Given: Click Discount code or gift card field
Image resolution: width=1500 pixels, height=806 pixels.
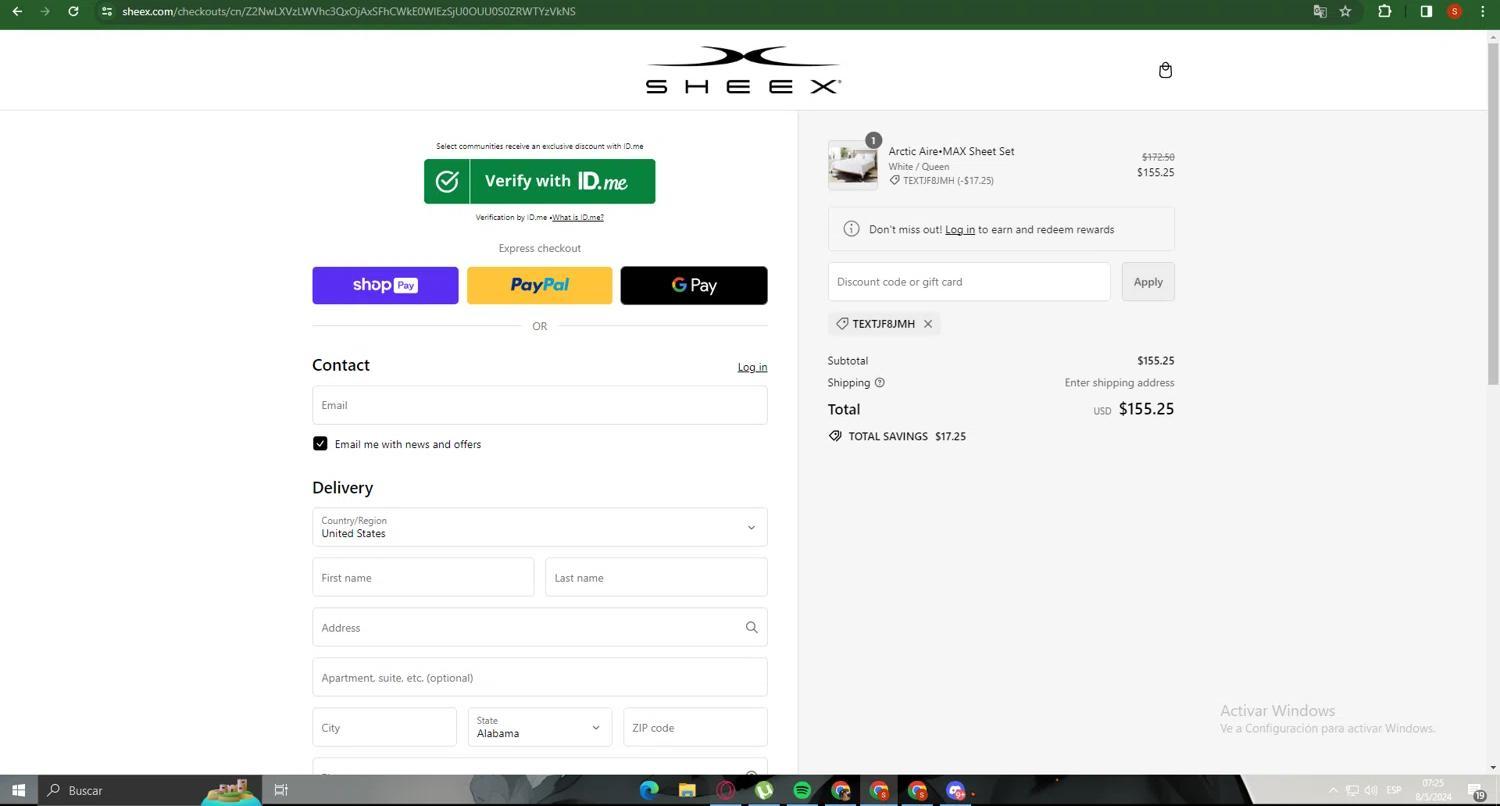Looking at the screenshot, I should 969,282.
